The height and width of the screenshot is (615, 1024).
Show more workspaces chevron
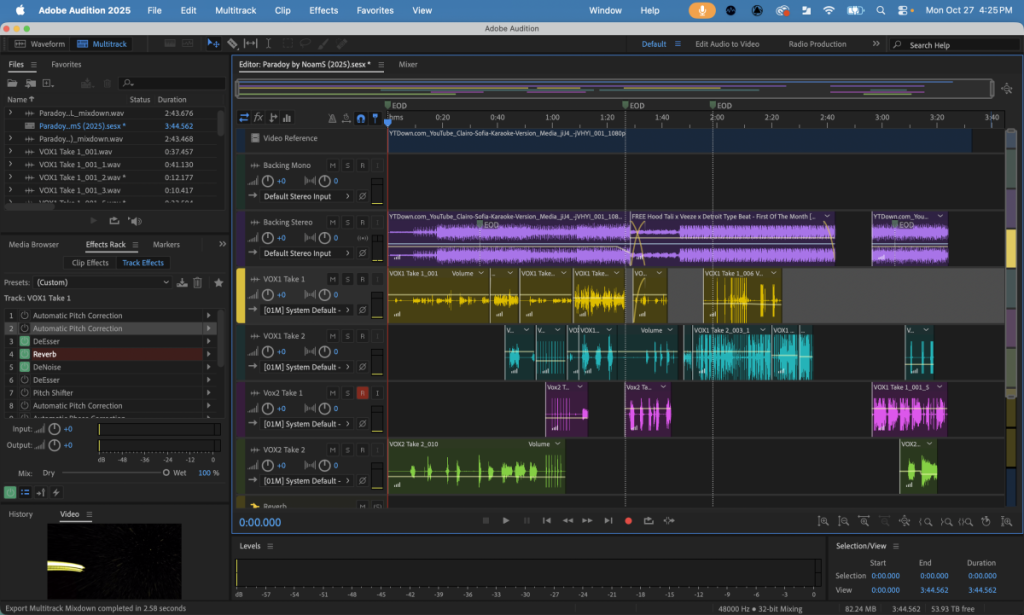click(x=876, y=44)
